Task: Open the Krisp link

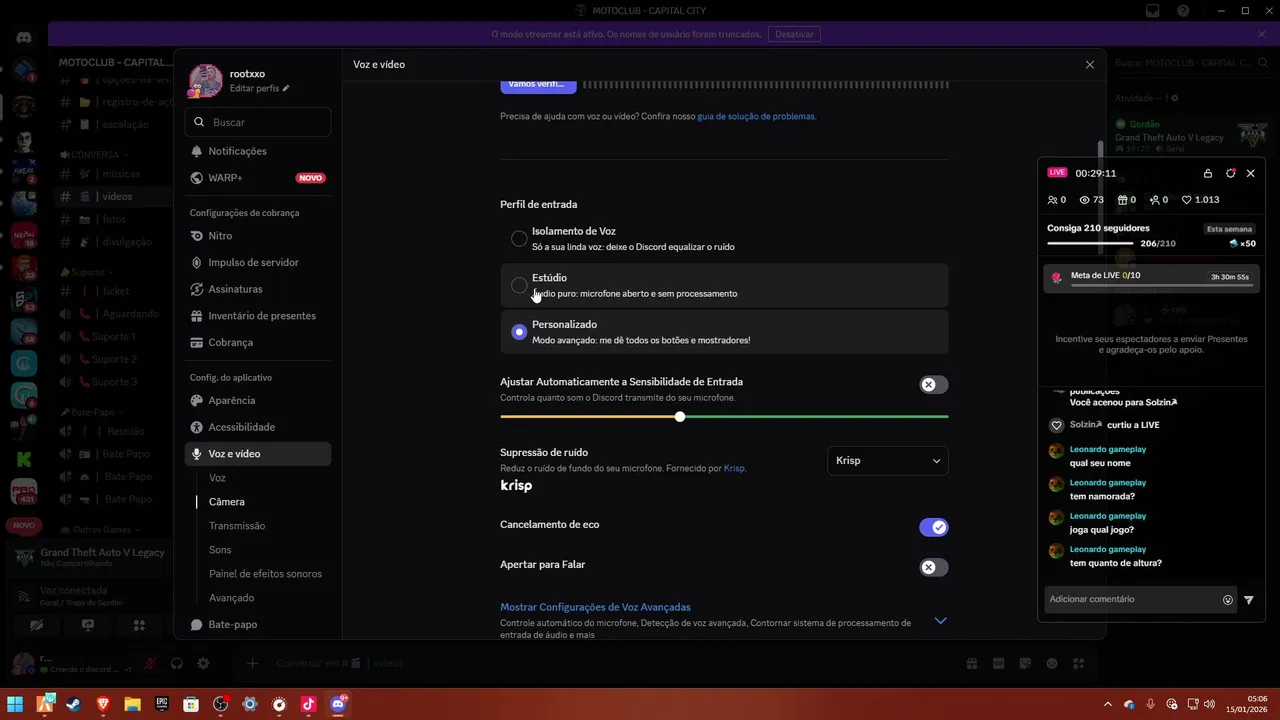Action: pos(734,468)
